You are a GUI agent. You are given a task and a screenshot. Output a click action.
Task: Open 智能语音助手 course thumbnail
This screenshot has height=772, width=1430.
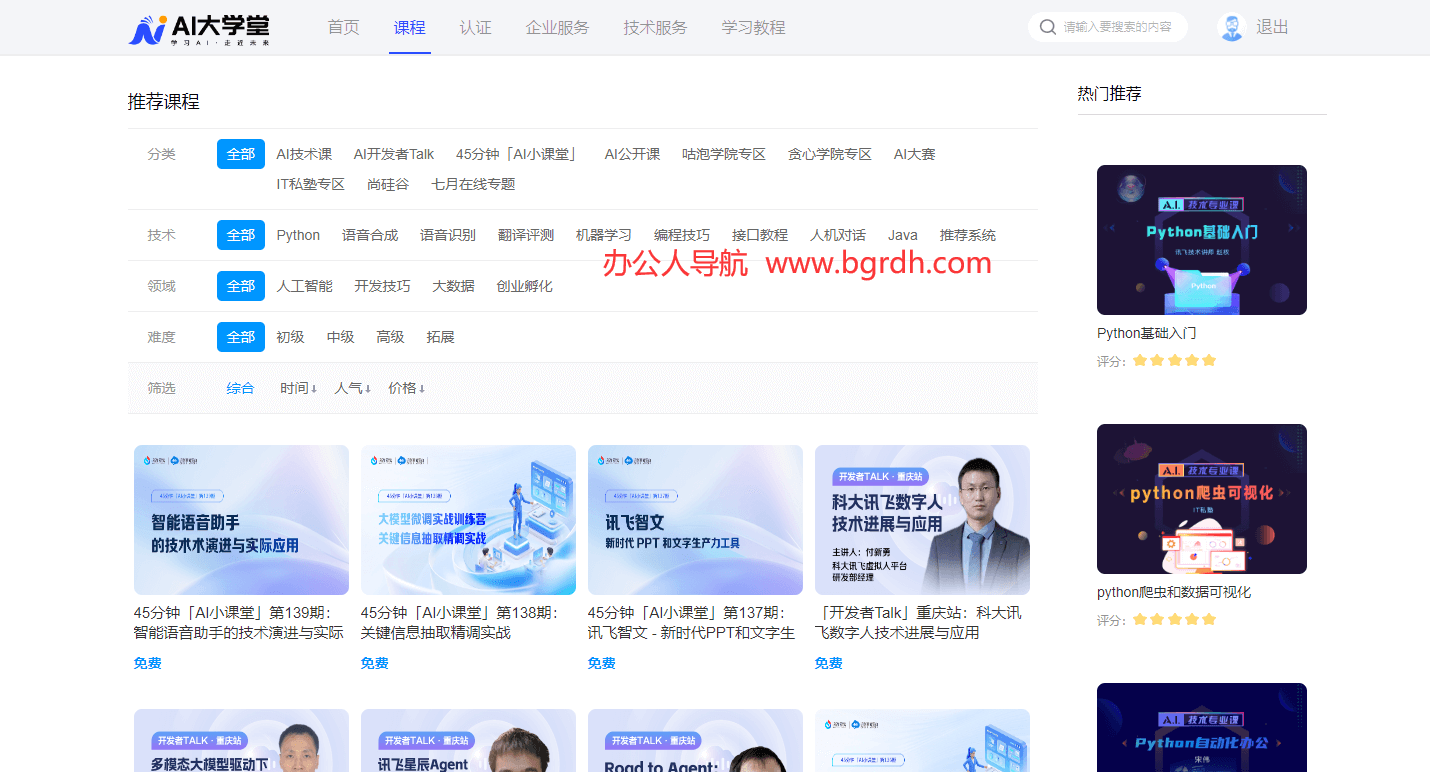pos(241,520)
